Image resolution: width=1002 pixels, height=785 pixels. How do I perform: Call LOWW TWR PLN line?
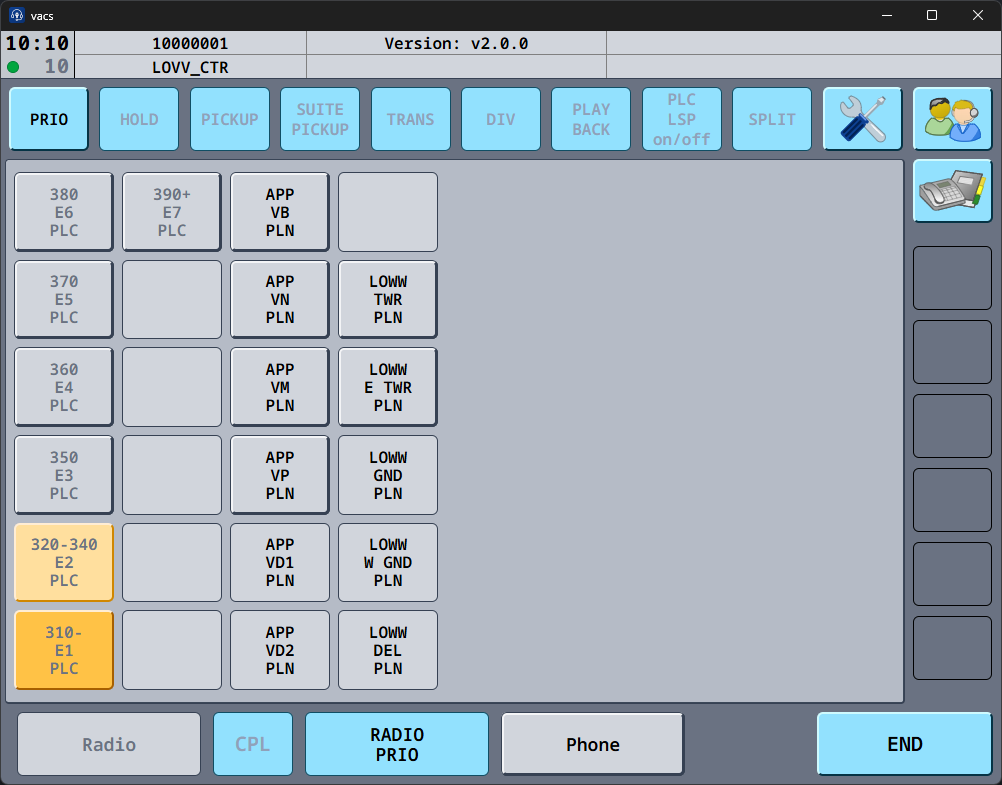click(x=388, y=300)
